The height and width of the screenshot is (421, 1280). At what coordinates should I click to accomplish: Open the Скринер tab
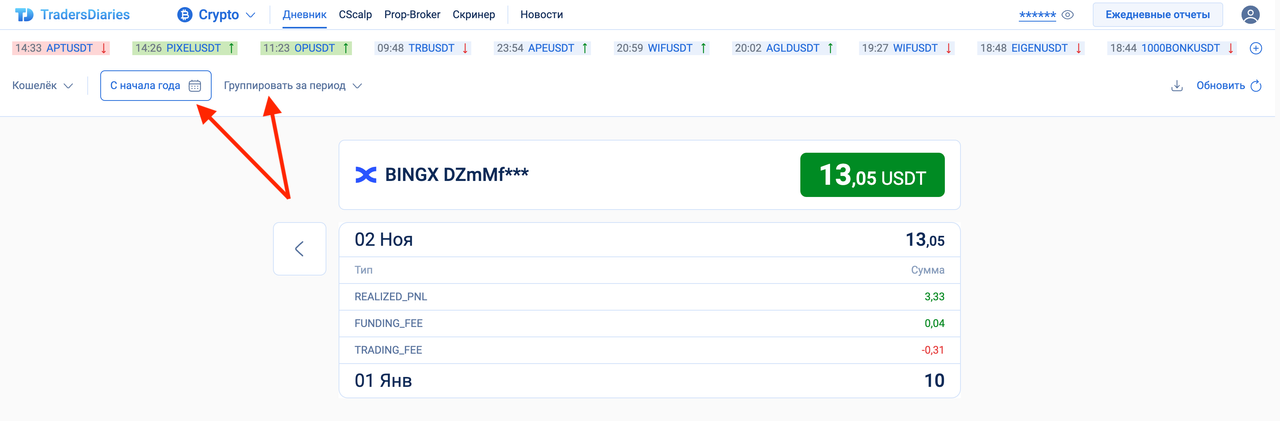474,15
